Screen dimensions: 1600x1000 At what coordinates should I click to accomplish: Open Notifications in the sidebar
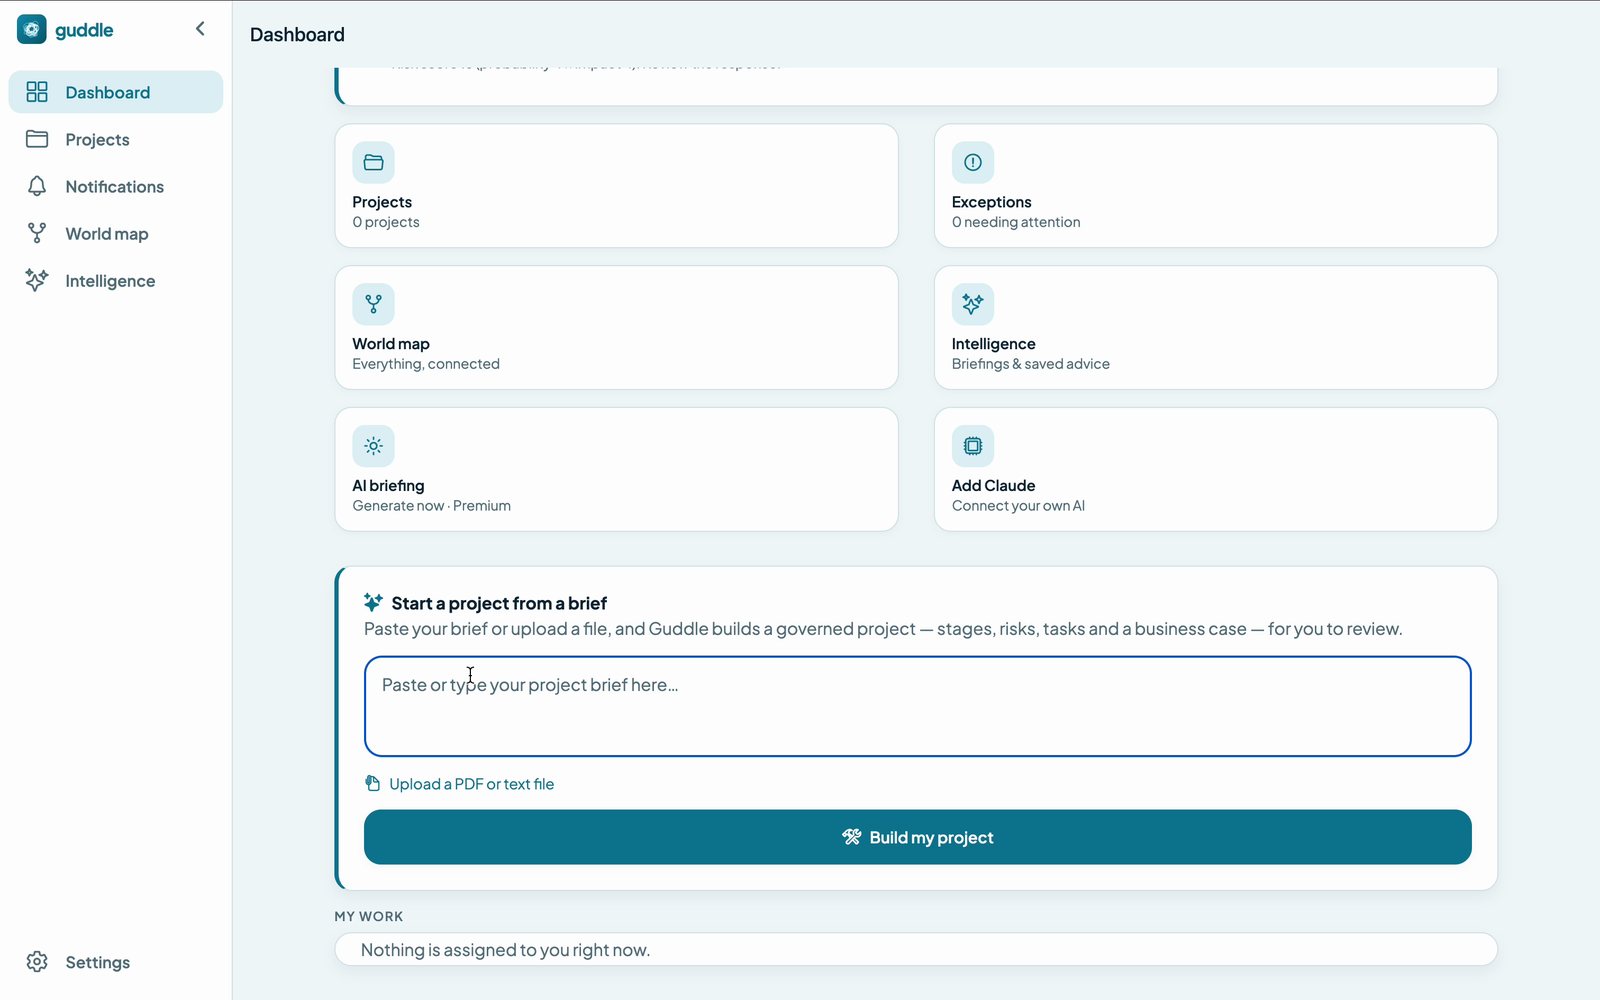[116, 186]
